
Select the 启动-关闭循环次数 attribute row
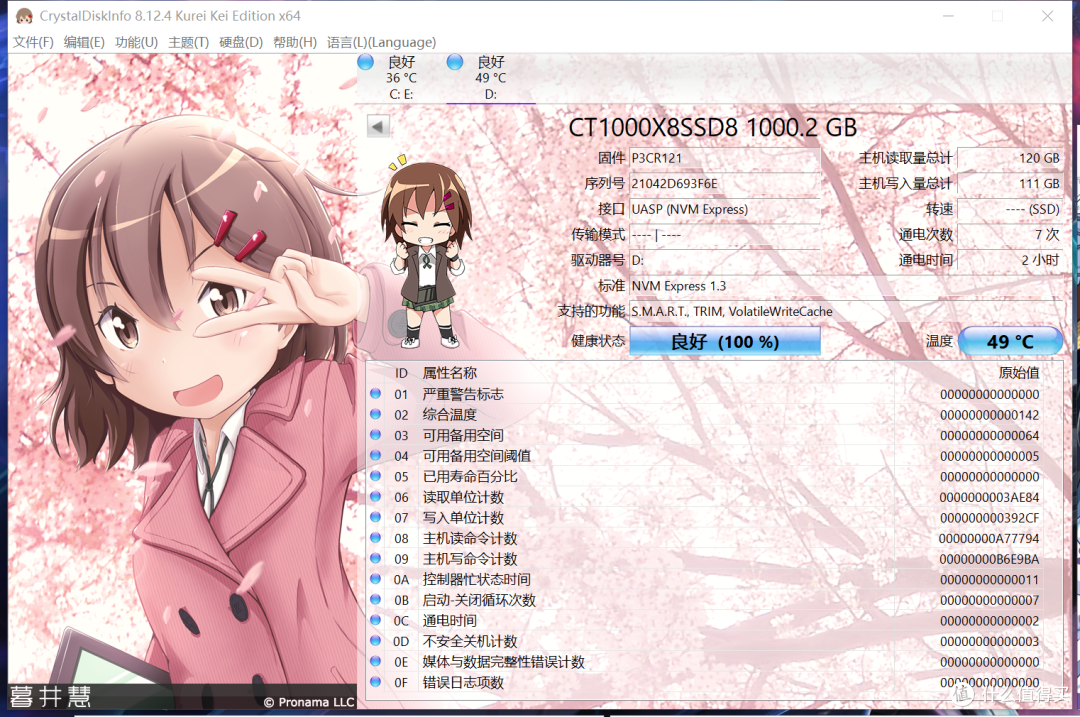[705, 600]
